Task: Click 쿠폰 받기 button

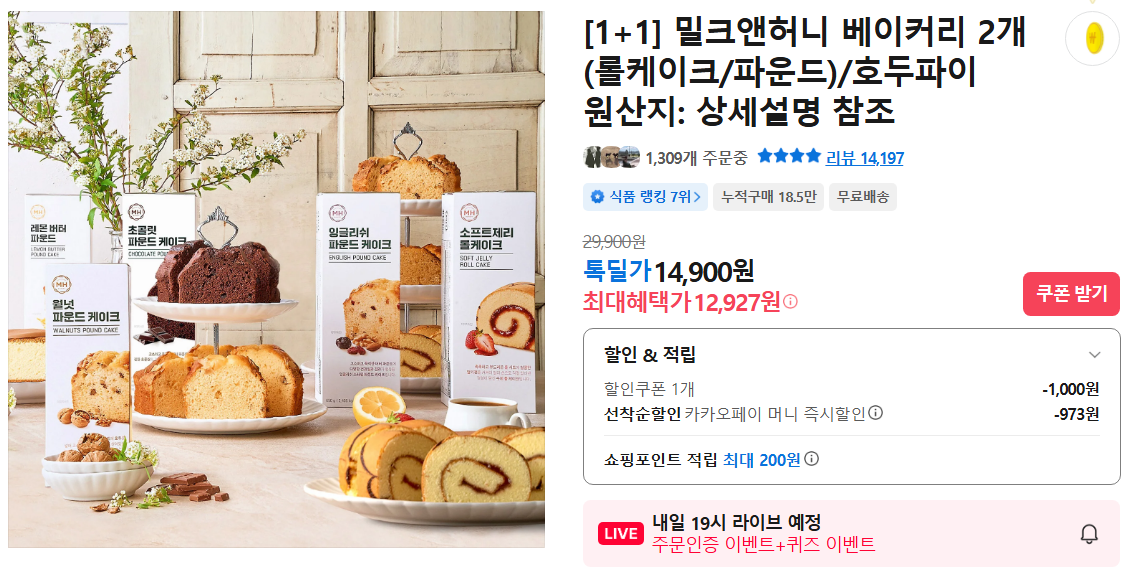Action: [x=1071, y=294]
